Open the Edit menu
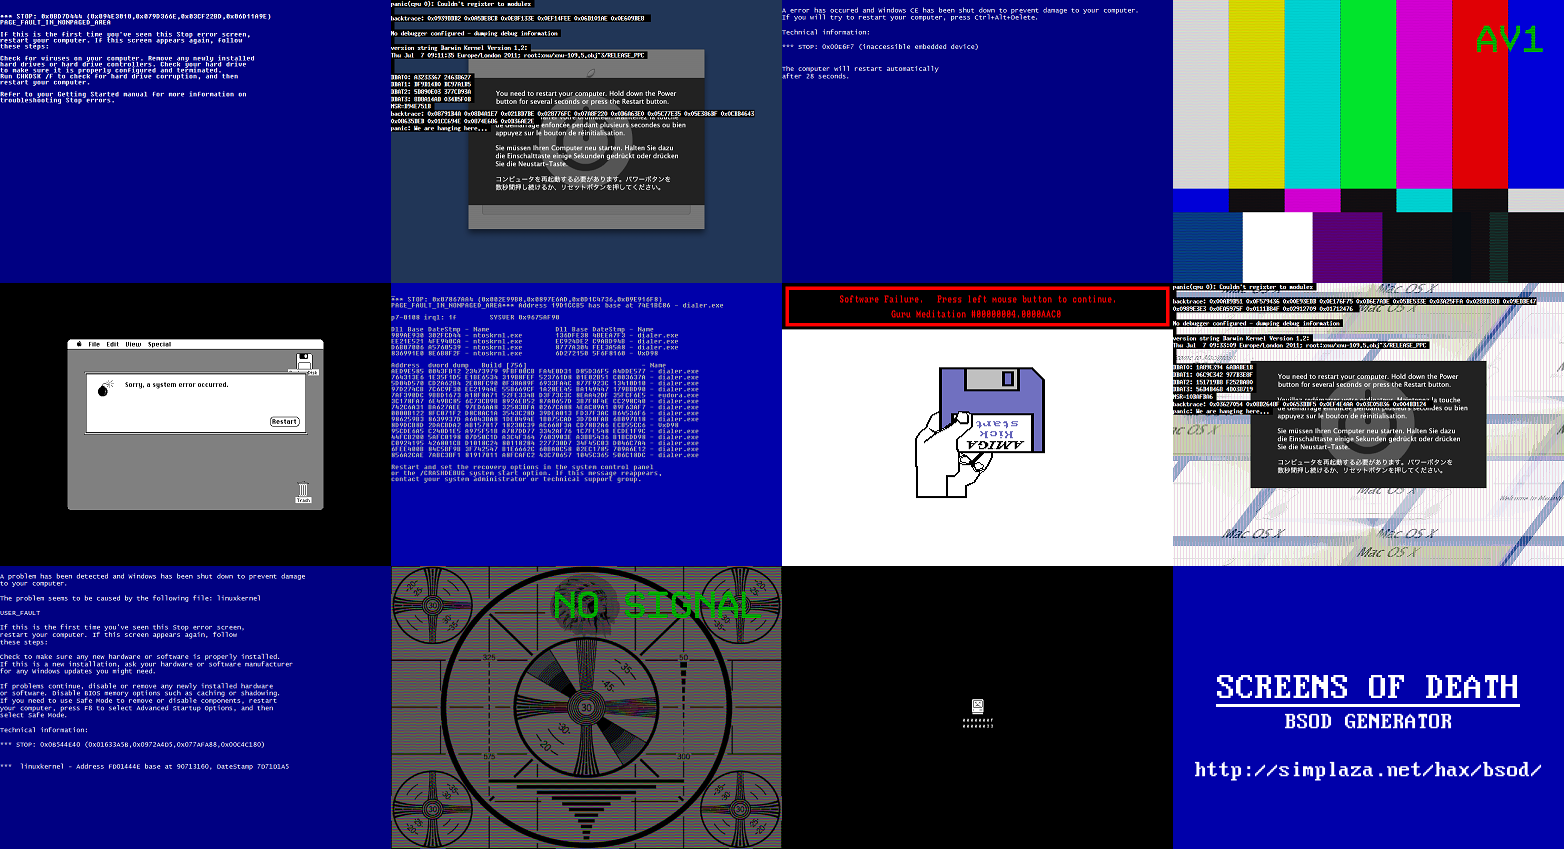1564x849 pixels. tap(113, 344)
